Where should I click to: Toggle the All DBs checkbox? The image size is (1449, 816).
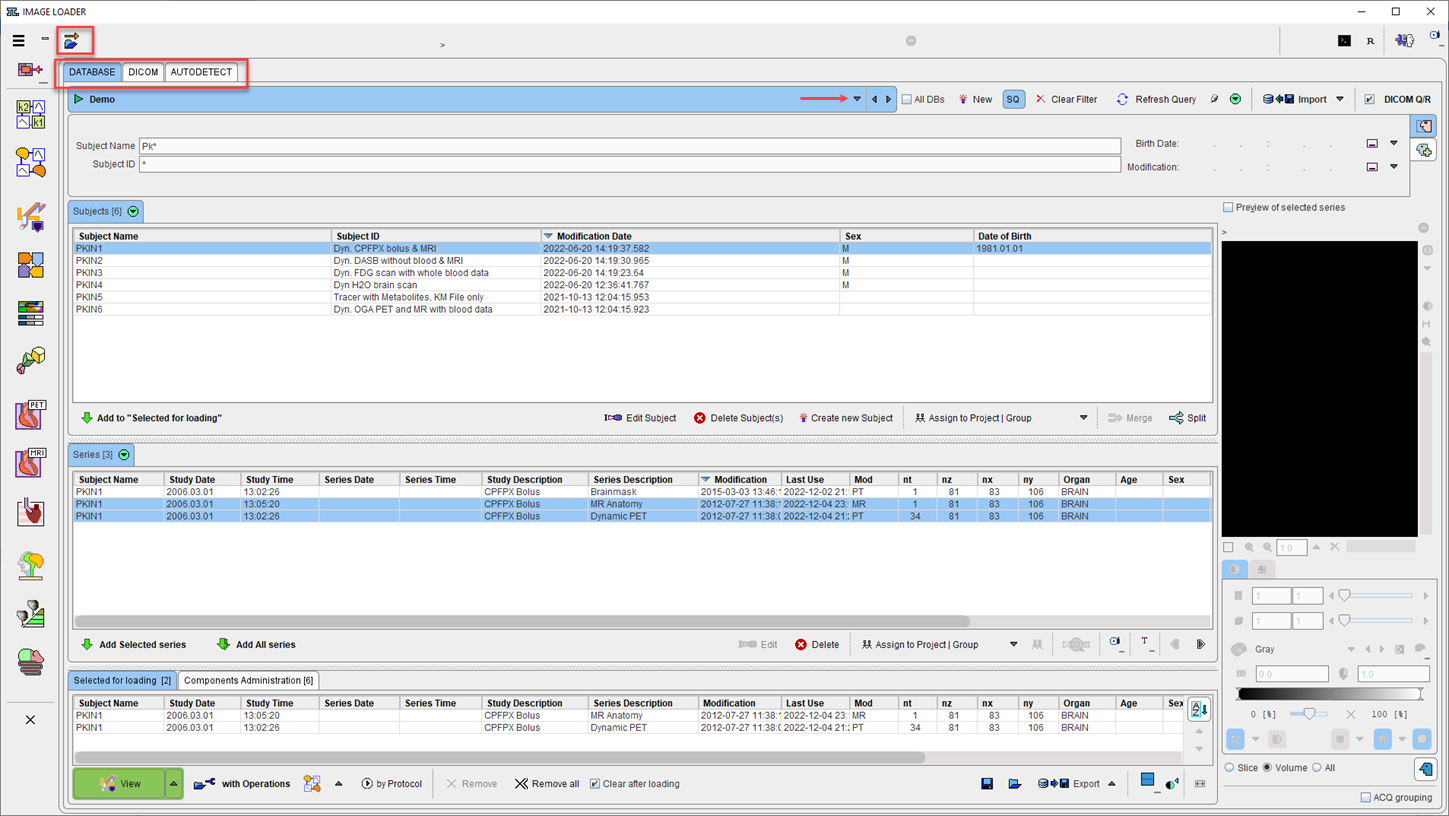pyautogui.click(x=907, y=99)
